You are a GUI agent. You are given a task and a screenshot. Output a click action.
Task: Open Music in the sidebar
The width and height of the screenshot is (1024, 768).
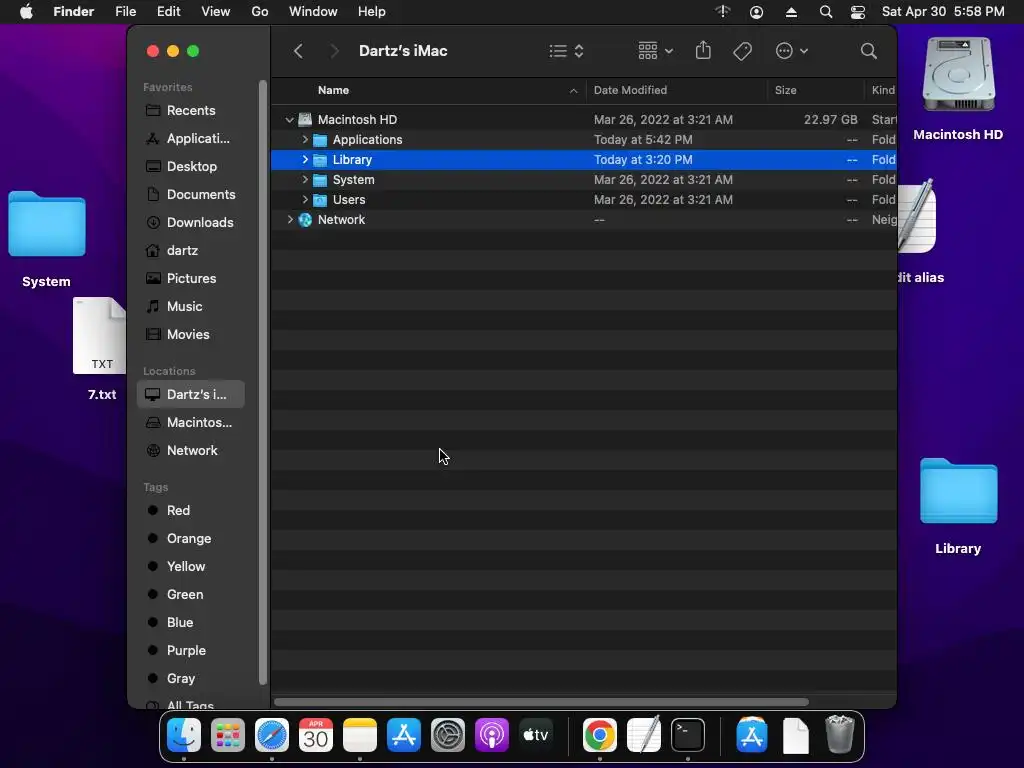tap(191, 306)
